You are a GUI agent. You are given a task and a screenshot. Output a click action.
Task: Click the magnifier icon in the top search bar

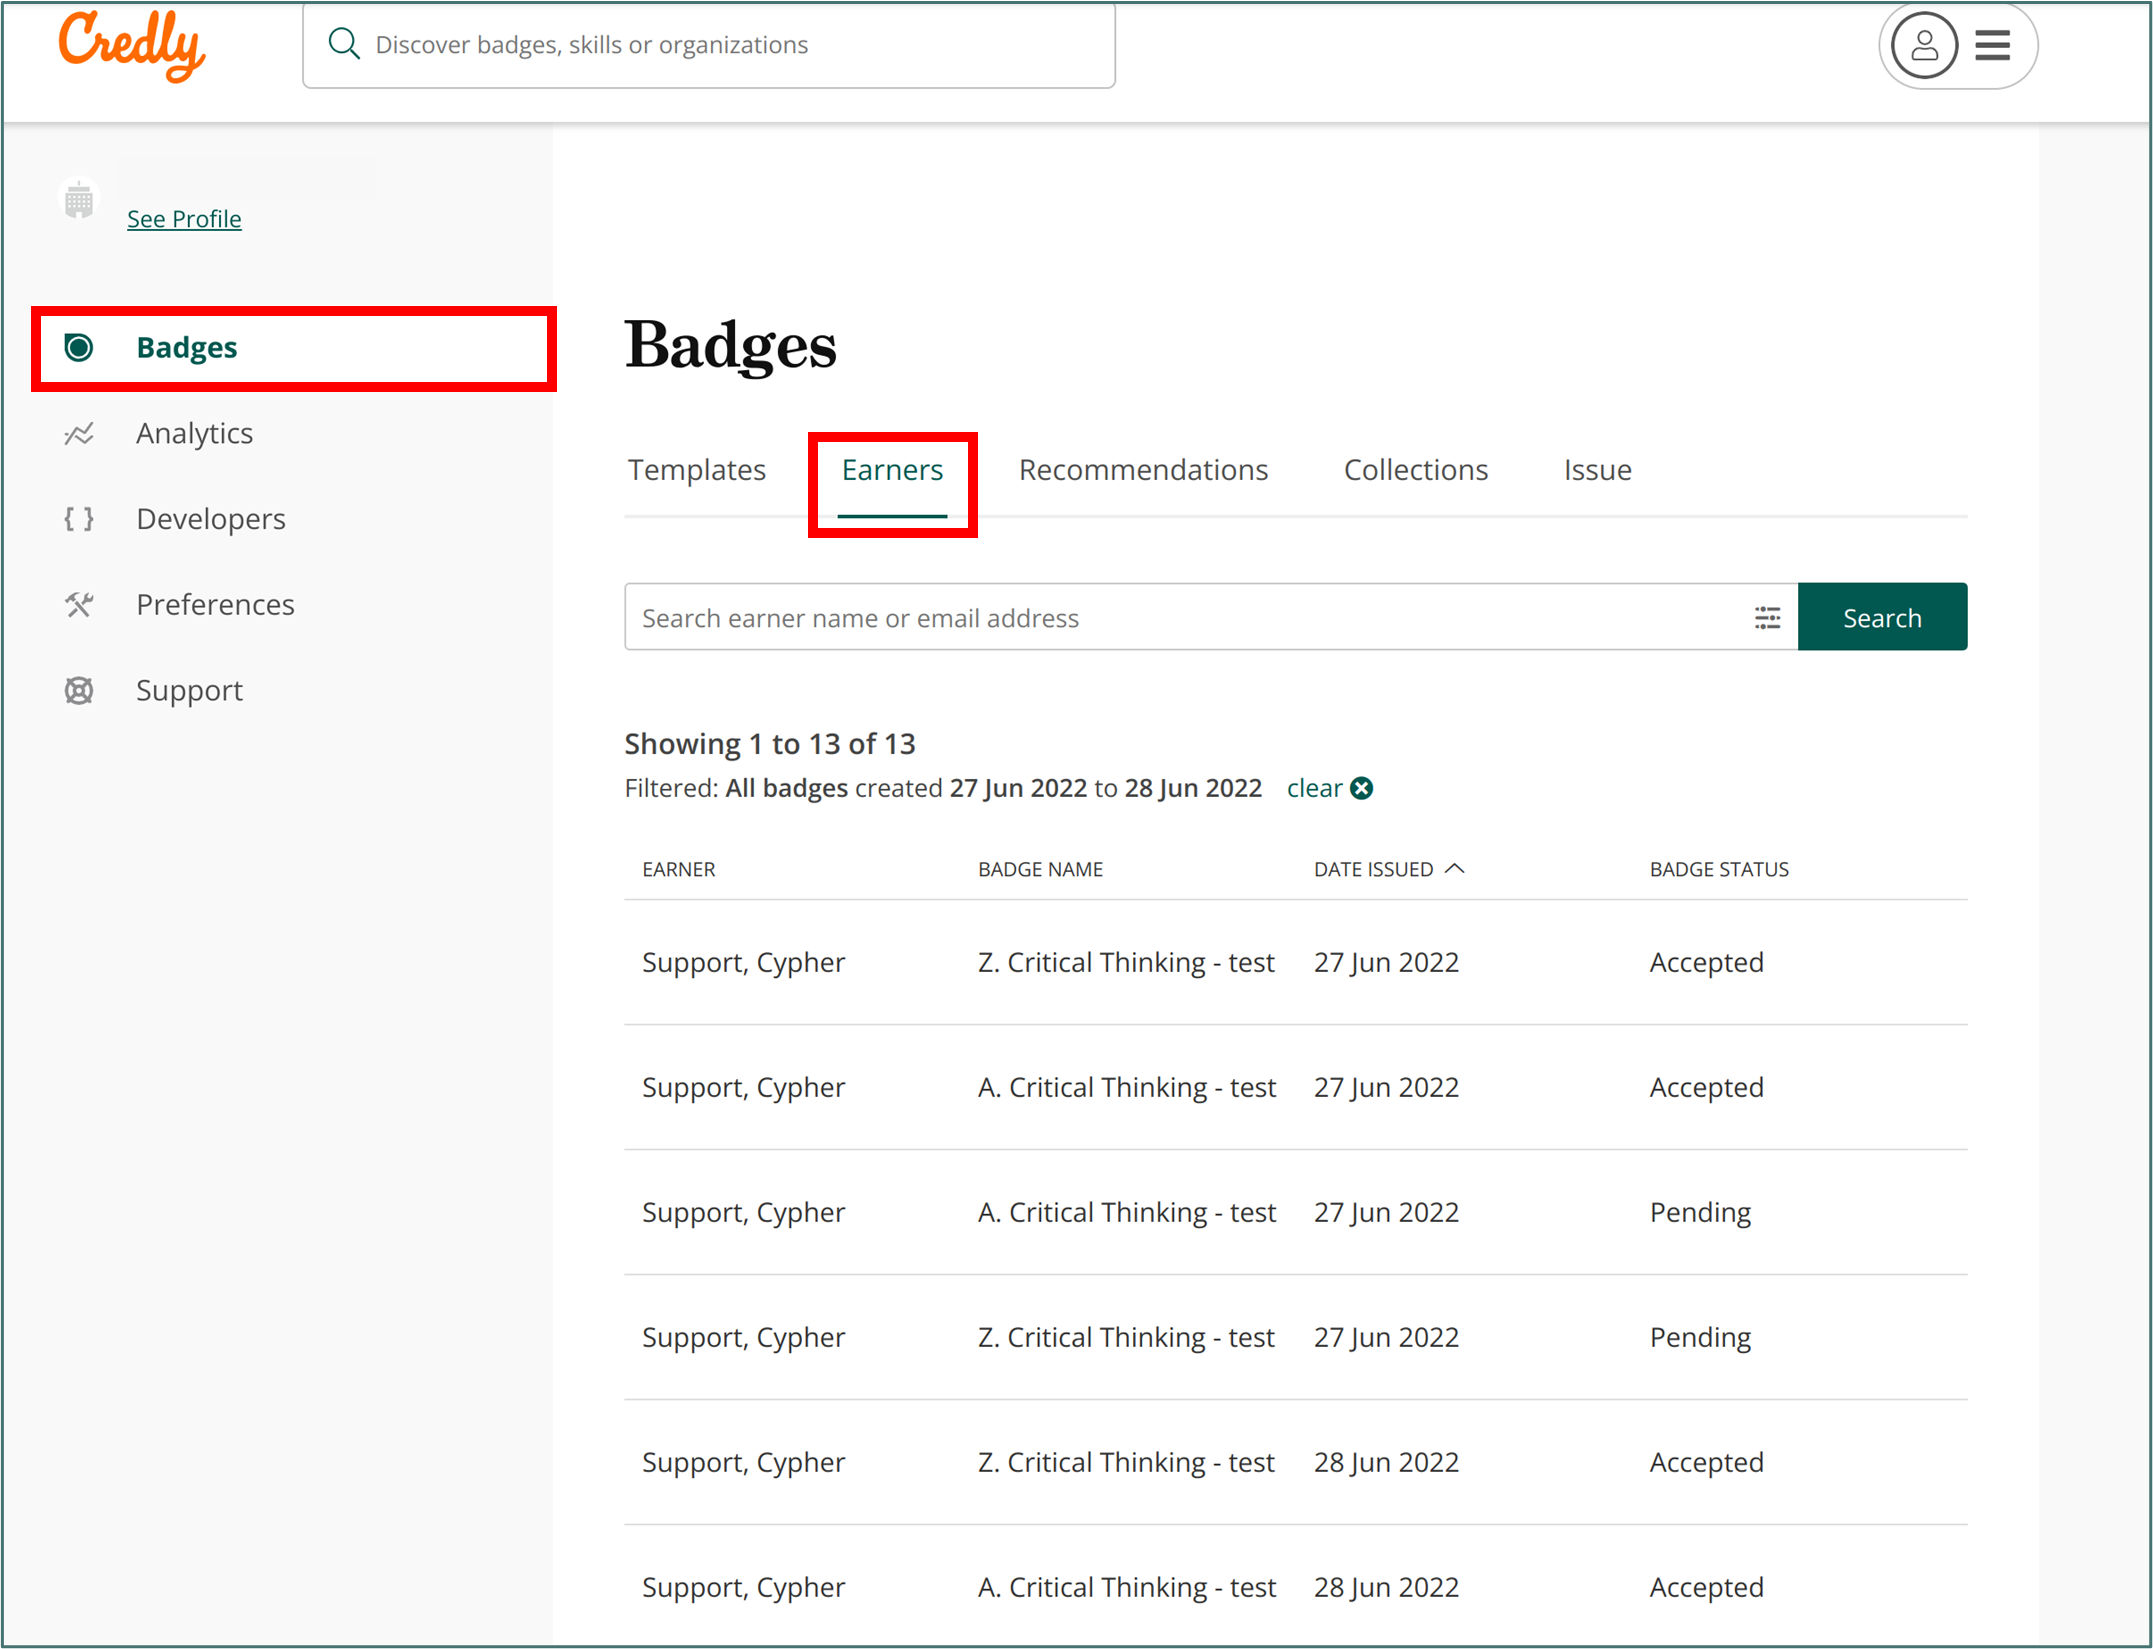(x=344, y=44)
